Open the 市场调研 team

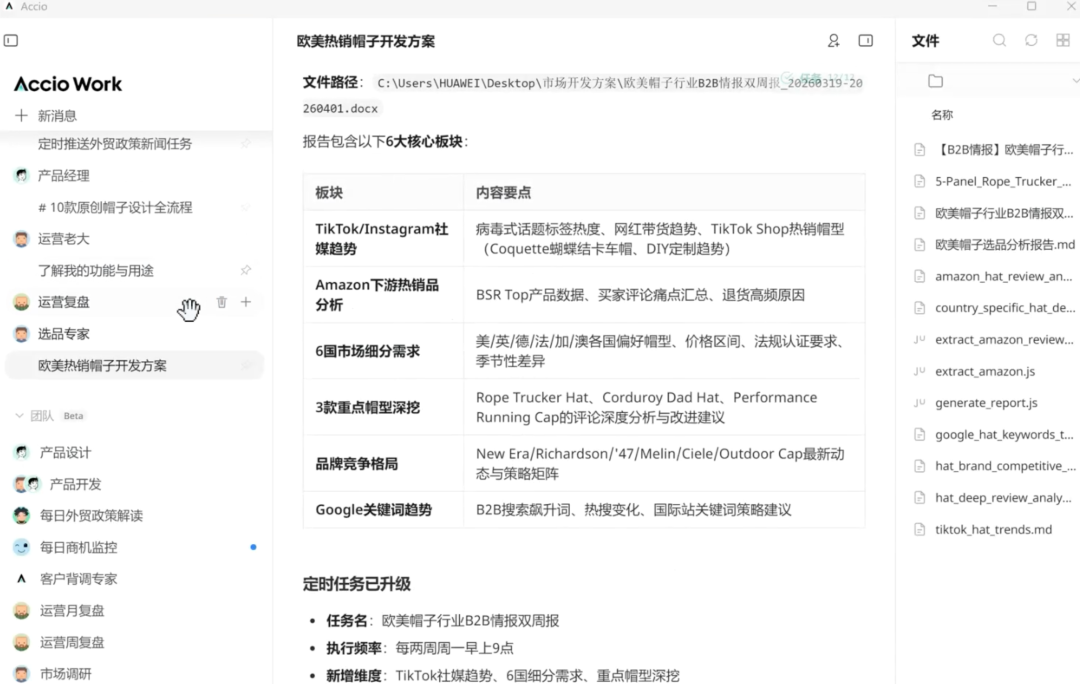(65, 674)
